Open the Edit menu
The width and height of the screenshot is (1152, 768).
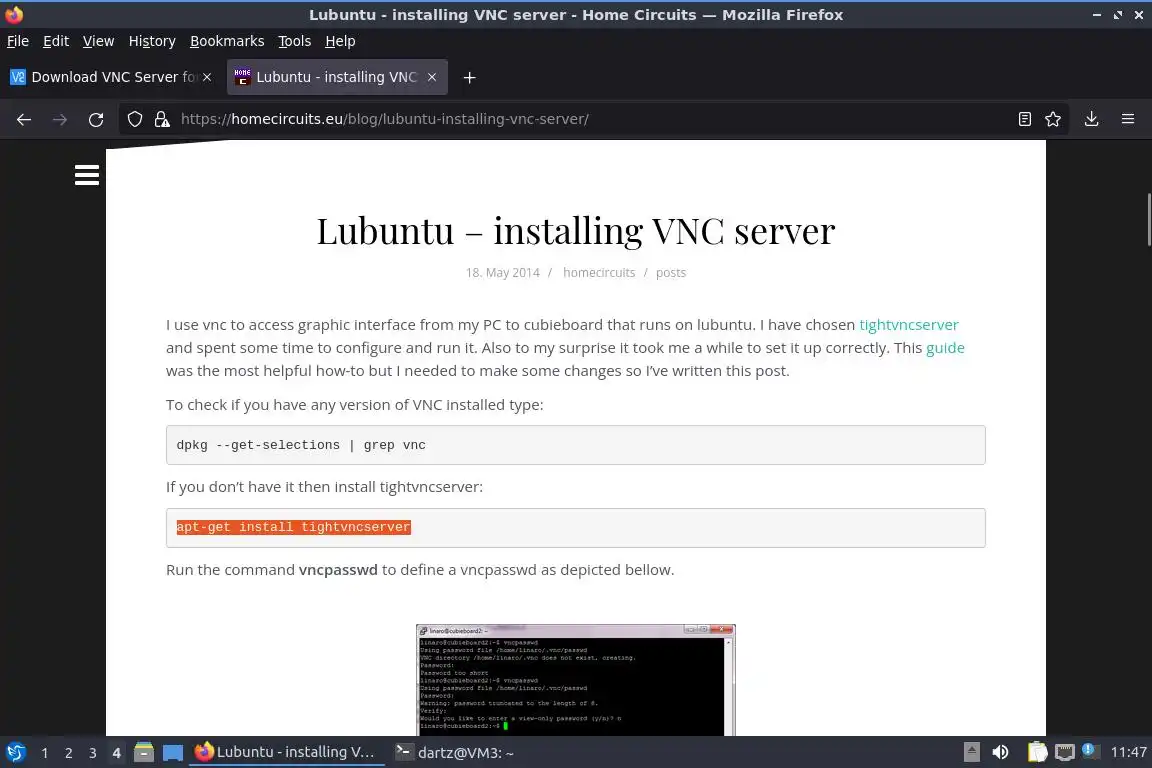(x=56, y=41)
